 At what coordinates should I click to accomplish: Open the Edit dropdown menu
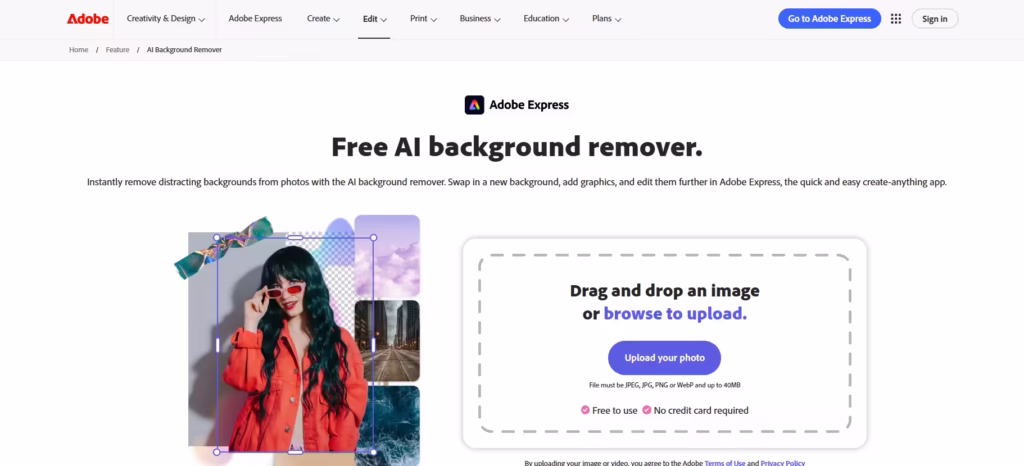375,19
